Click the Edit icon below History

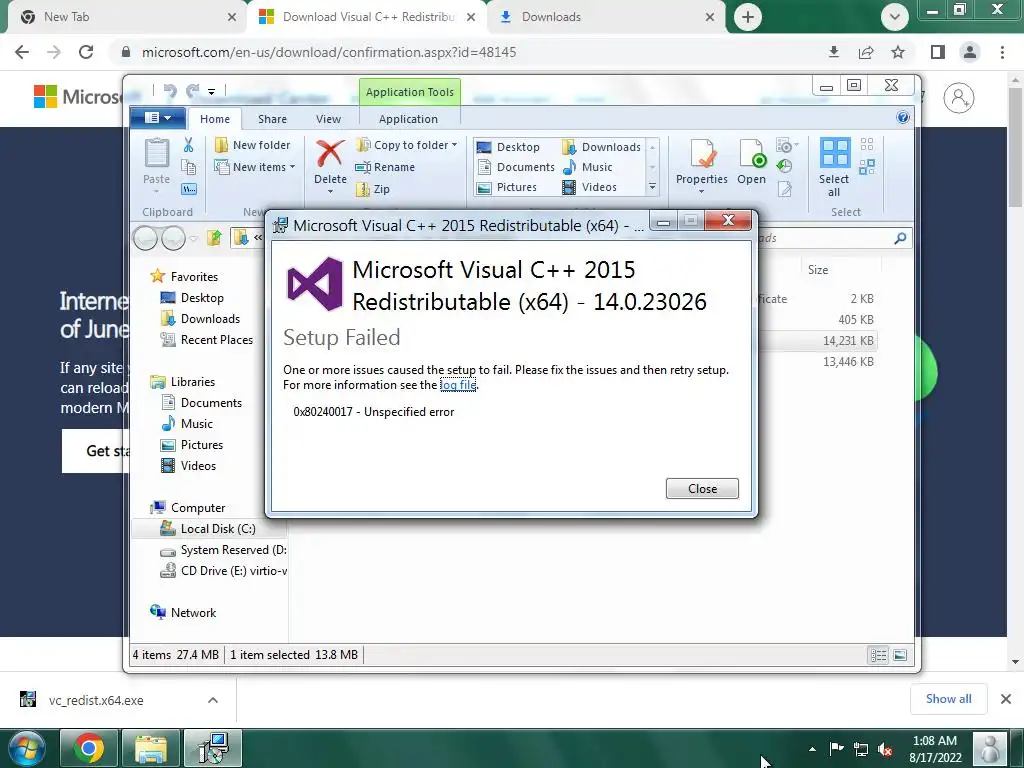pos(784,189)
